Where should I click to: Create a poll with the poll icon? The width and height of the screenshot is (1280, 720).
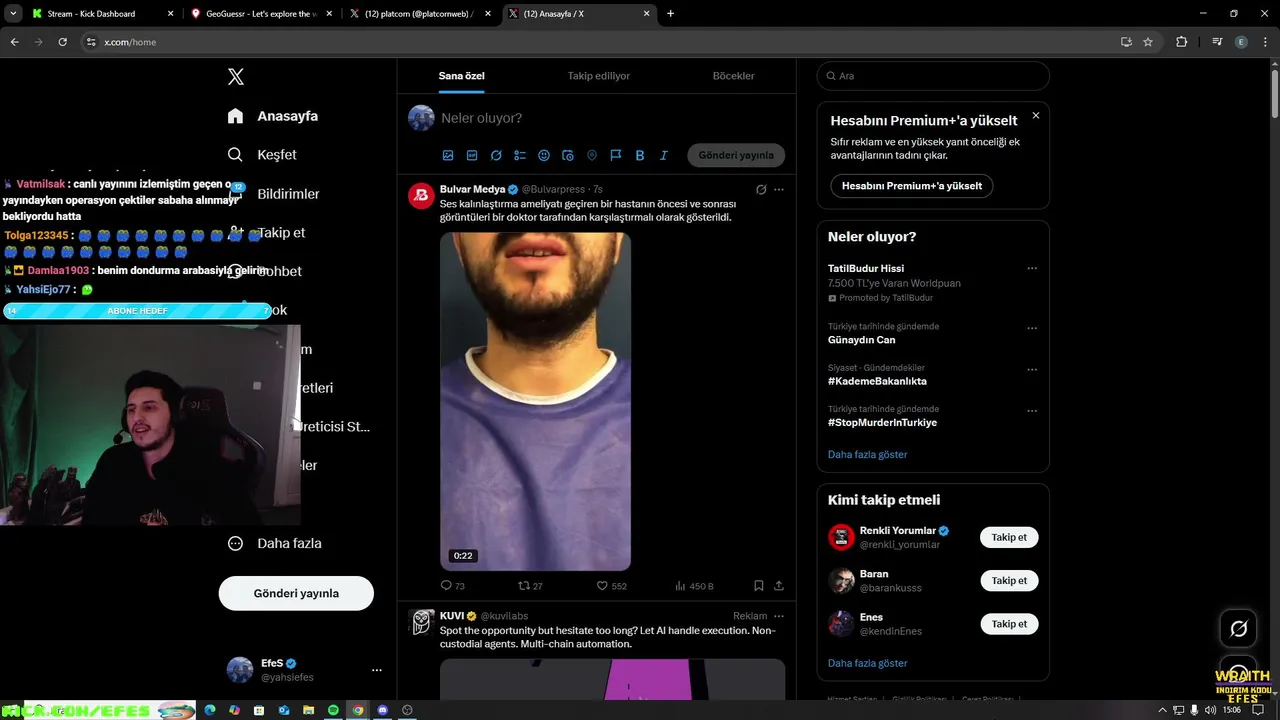520,155
